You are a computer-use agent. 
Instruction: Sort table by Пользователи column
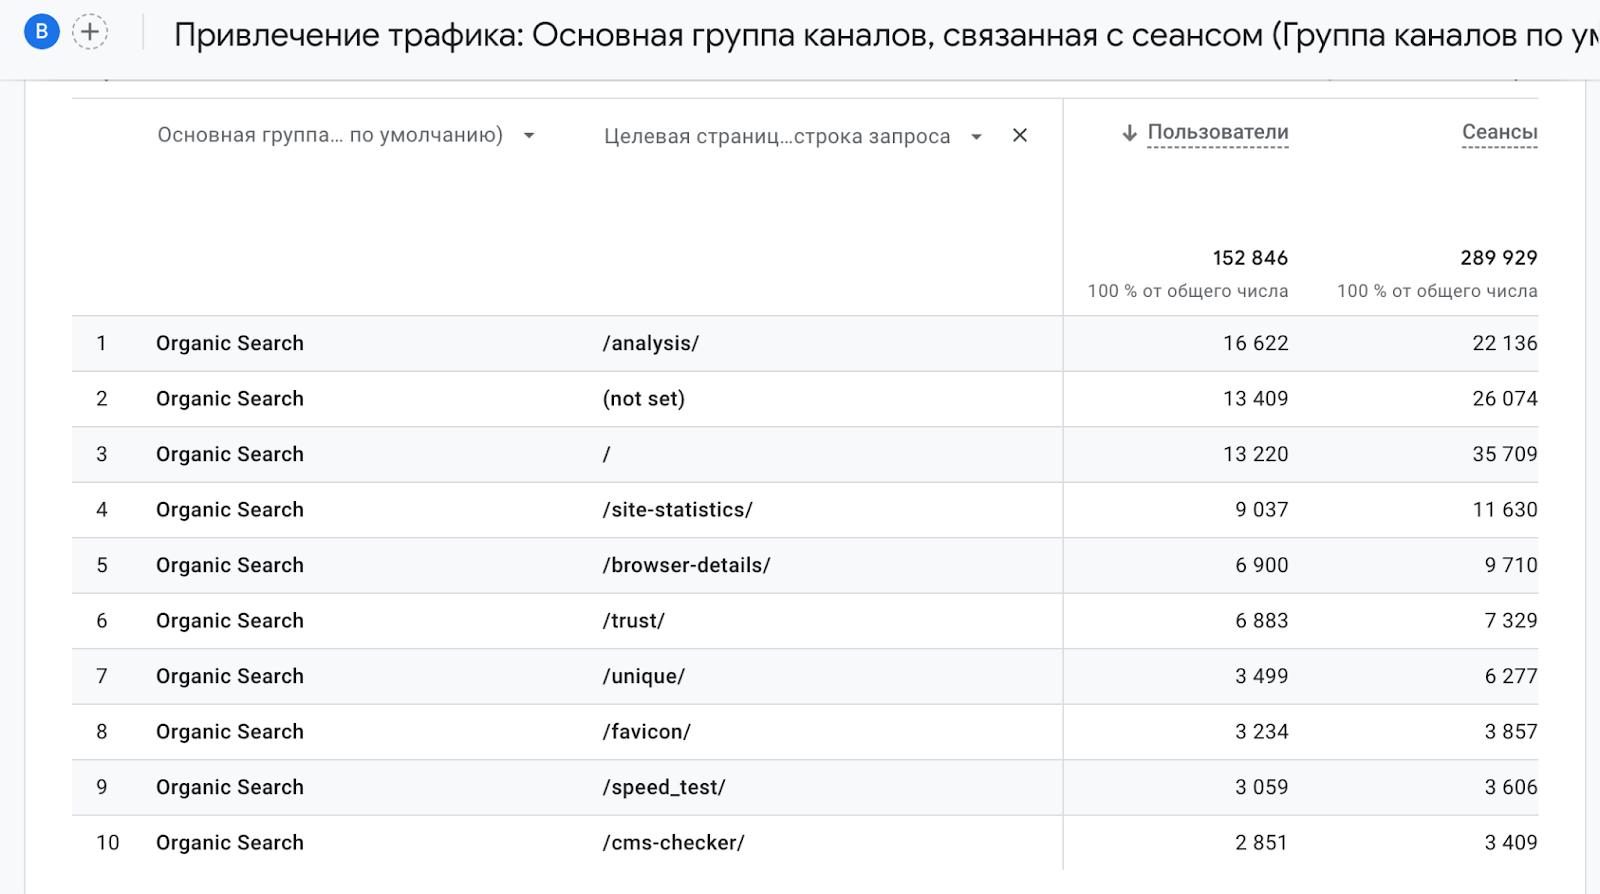(x=1217, y=132)
